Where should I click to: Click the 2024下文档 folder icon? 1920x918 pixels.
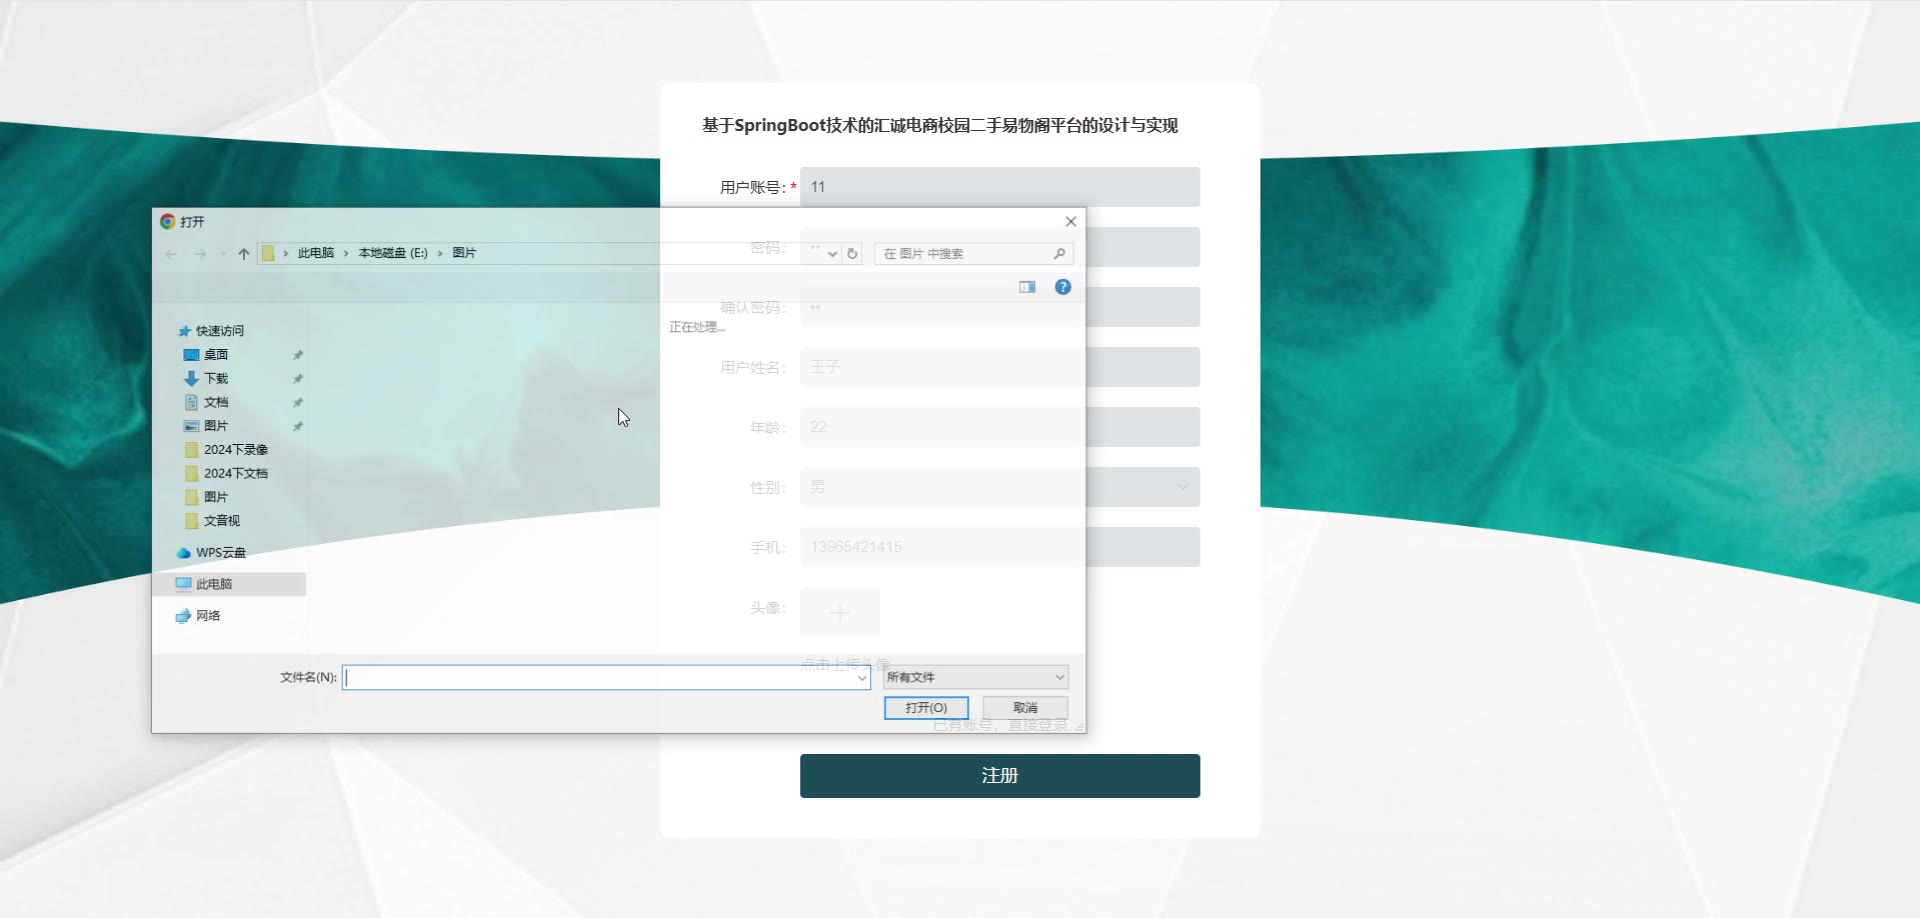coord(191,474)
